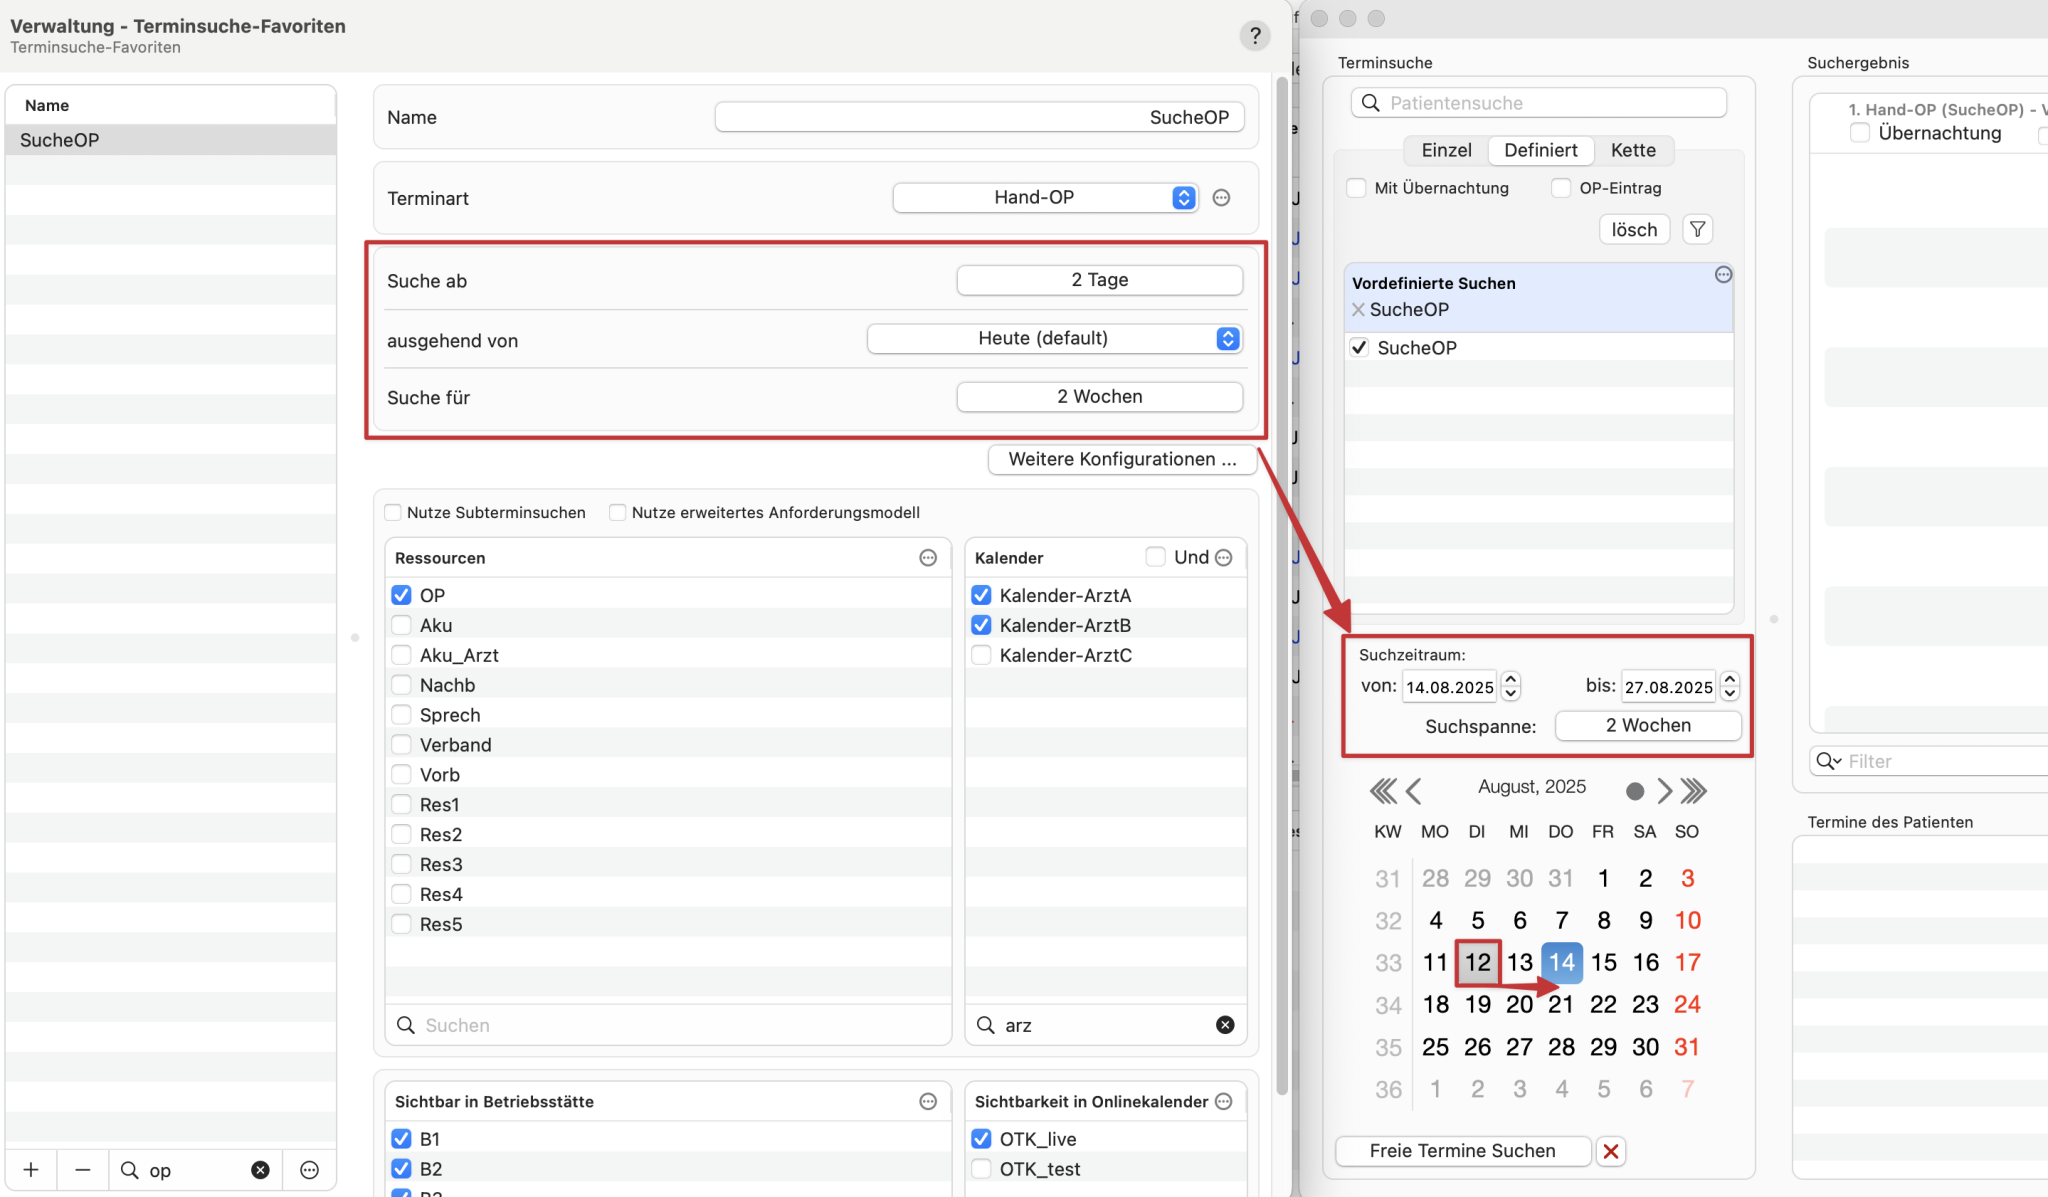2048x1197 pixels.
Task: Step the 'von' date 14.08.2025
Action: [x=1511, y=686]
